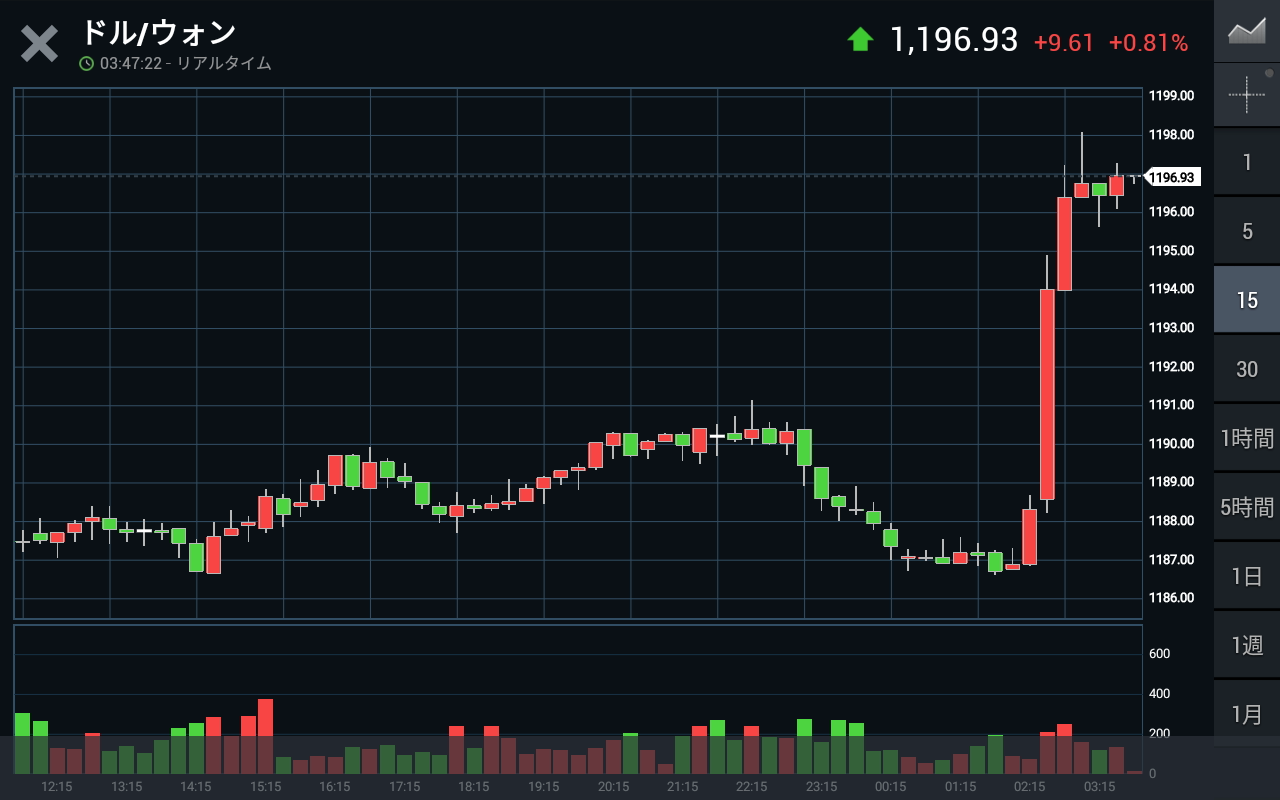Screen dimensions: 1280x800
Task: Open the chart type area icon
Action: click(1247, 31)
